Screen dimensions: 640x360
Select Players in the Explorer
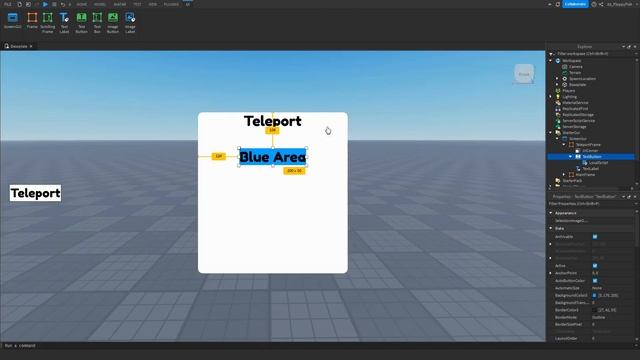[x=569, y=91]
